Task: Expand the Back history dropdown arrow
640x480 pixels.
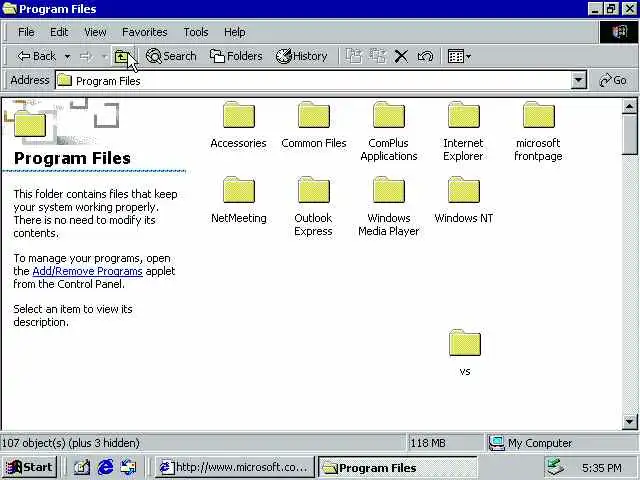Action: (67, 56)
